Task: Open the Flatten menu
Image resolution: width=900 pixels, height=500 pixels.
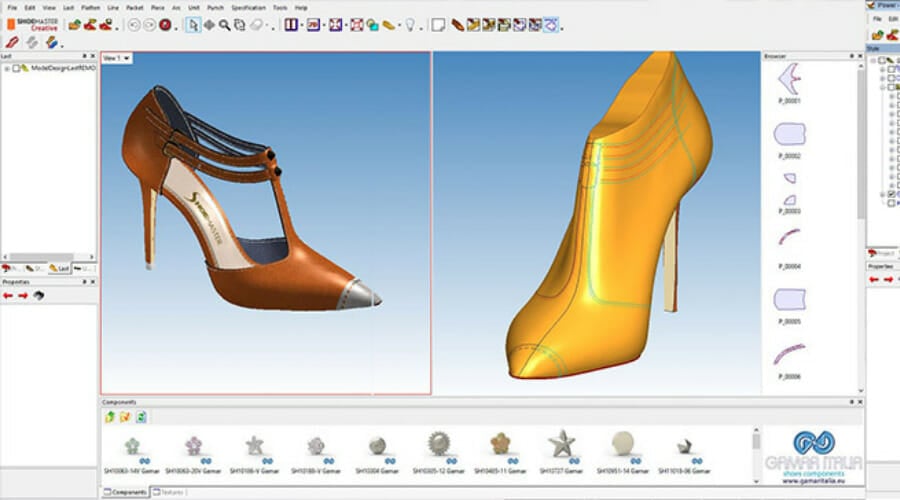Action: tap(91, 7)
